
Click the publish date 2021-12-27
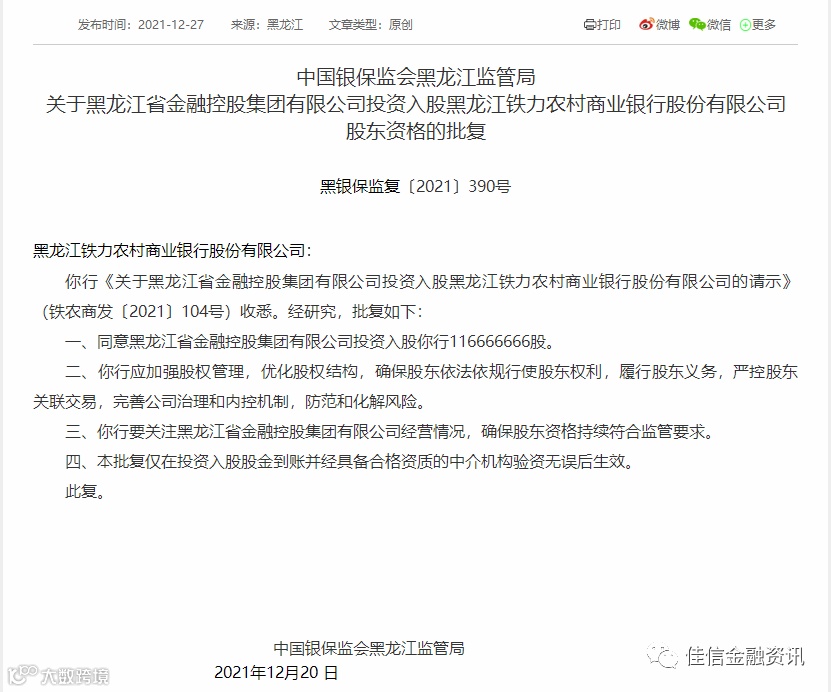point(171,25)
